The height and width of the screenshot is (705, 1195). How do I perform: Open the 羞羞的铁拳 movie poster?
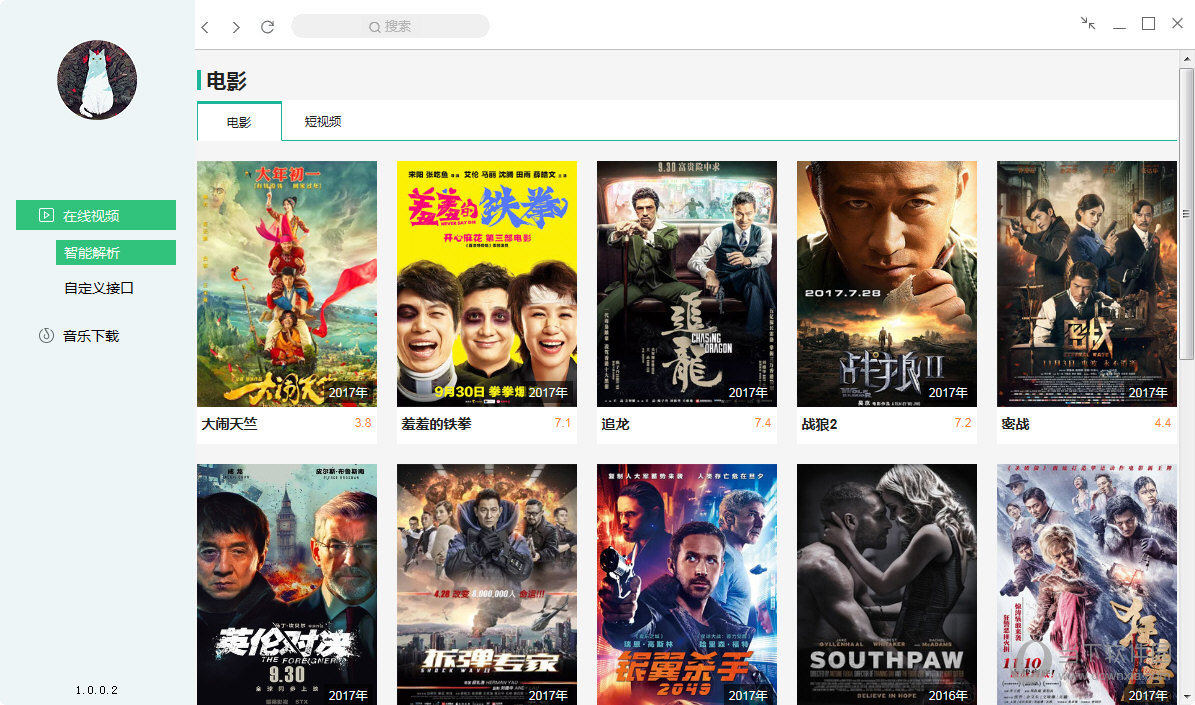tap(487, 284)
